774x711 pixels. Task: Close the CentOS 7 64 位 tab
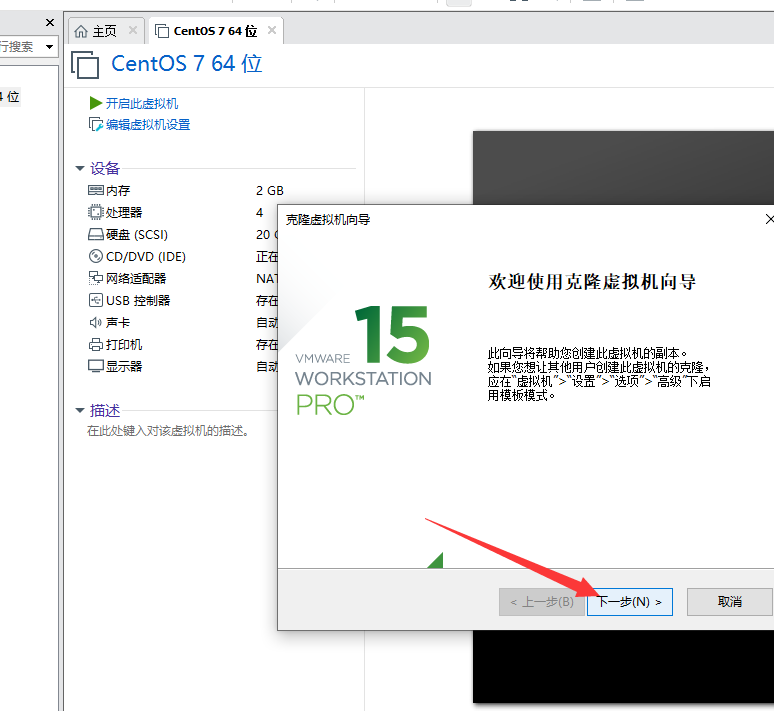pos(271,30)
